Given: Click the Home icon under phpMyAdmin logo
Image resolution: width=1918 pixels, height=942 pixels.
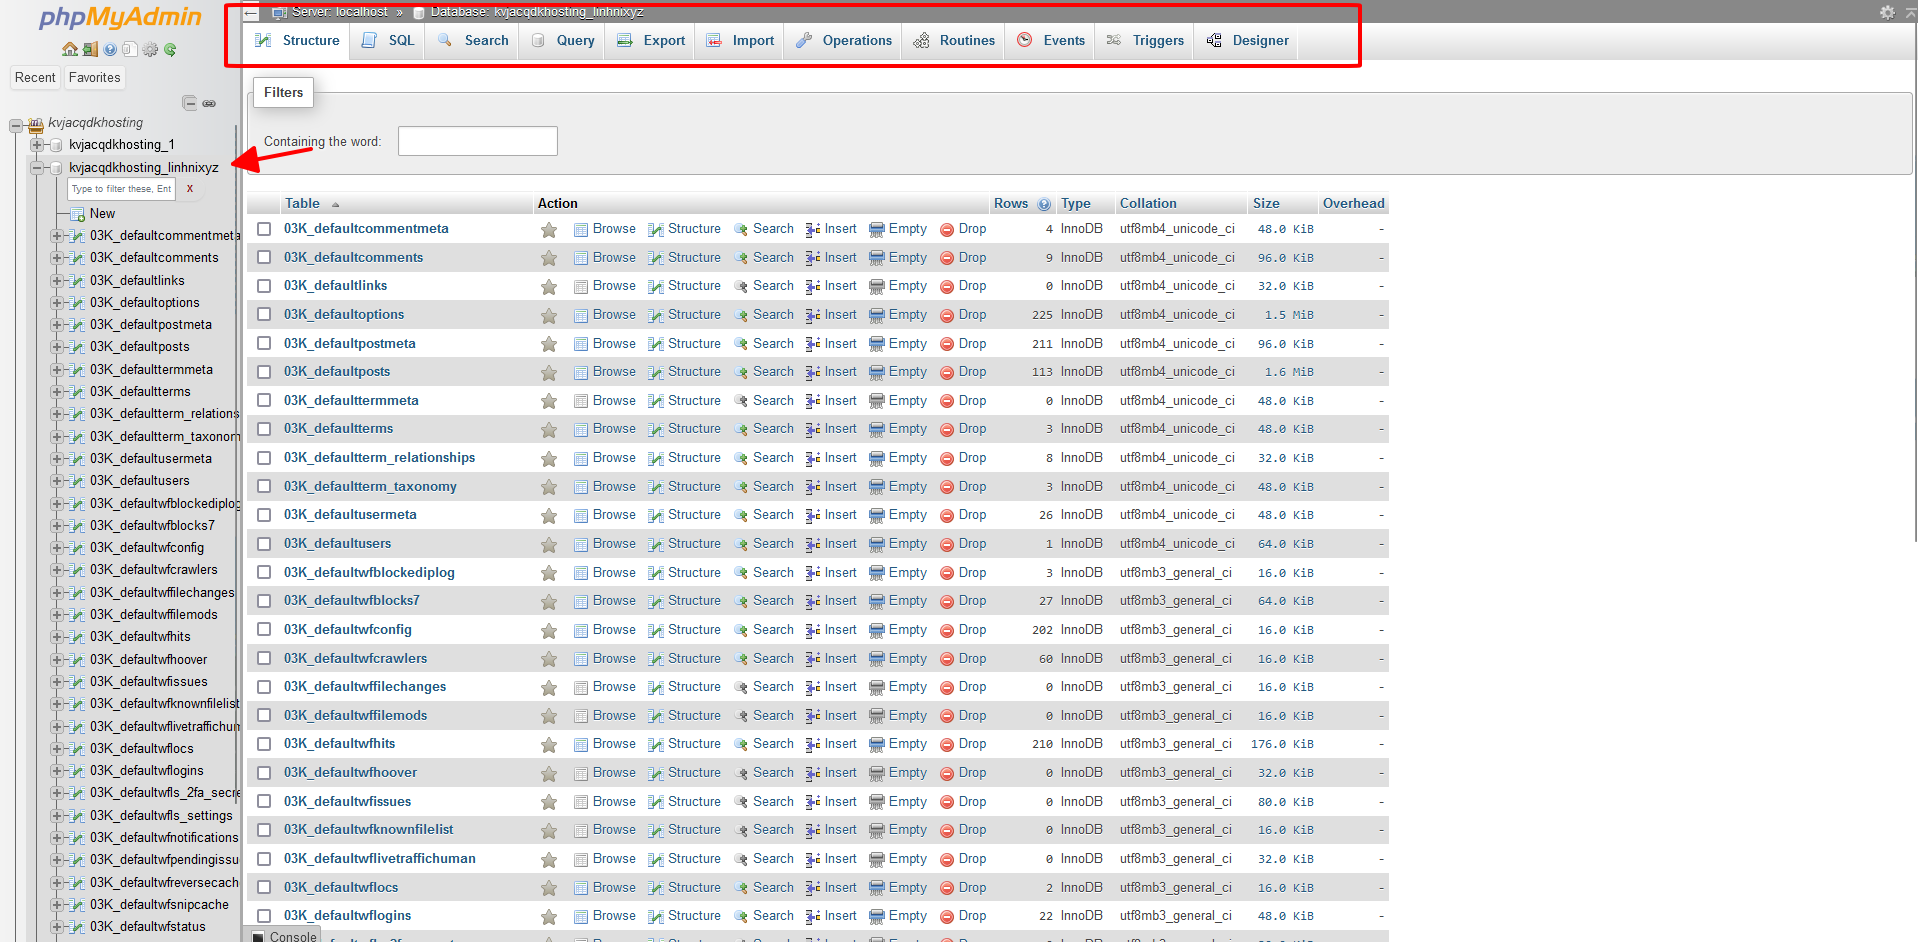Looking at the screenshot, I should 69,49.
